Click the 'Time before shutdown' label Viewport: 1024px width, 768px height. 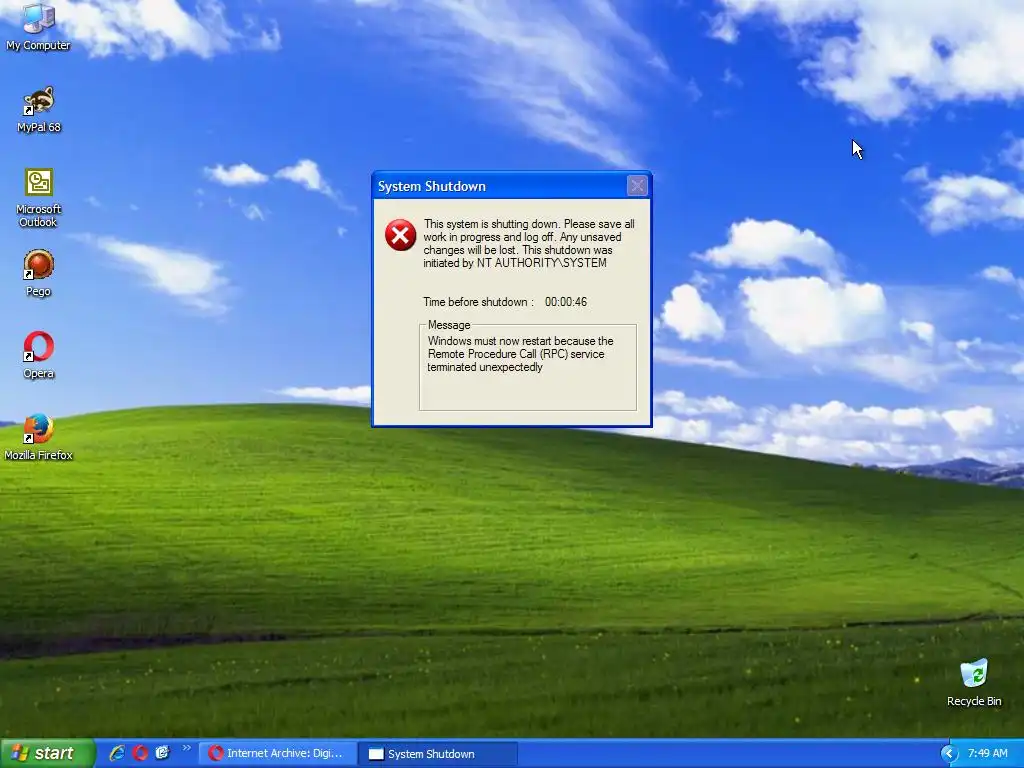(478, 302)
